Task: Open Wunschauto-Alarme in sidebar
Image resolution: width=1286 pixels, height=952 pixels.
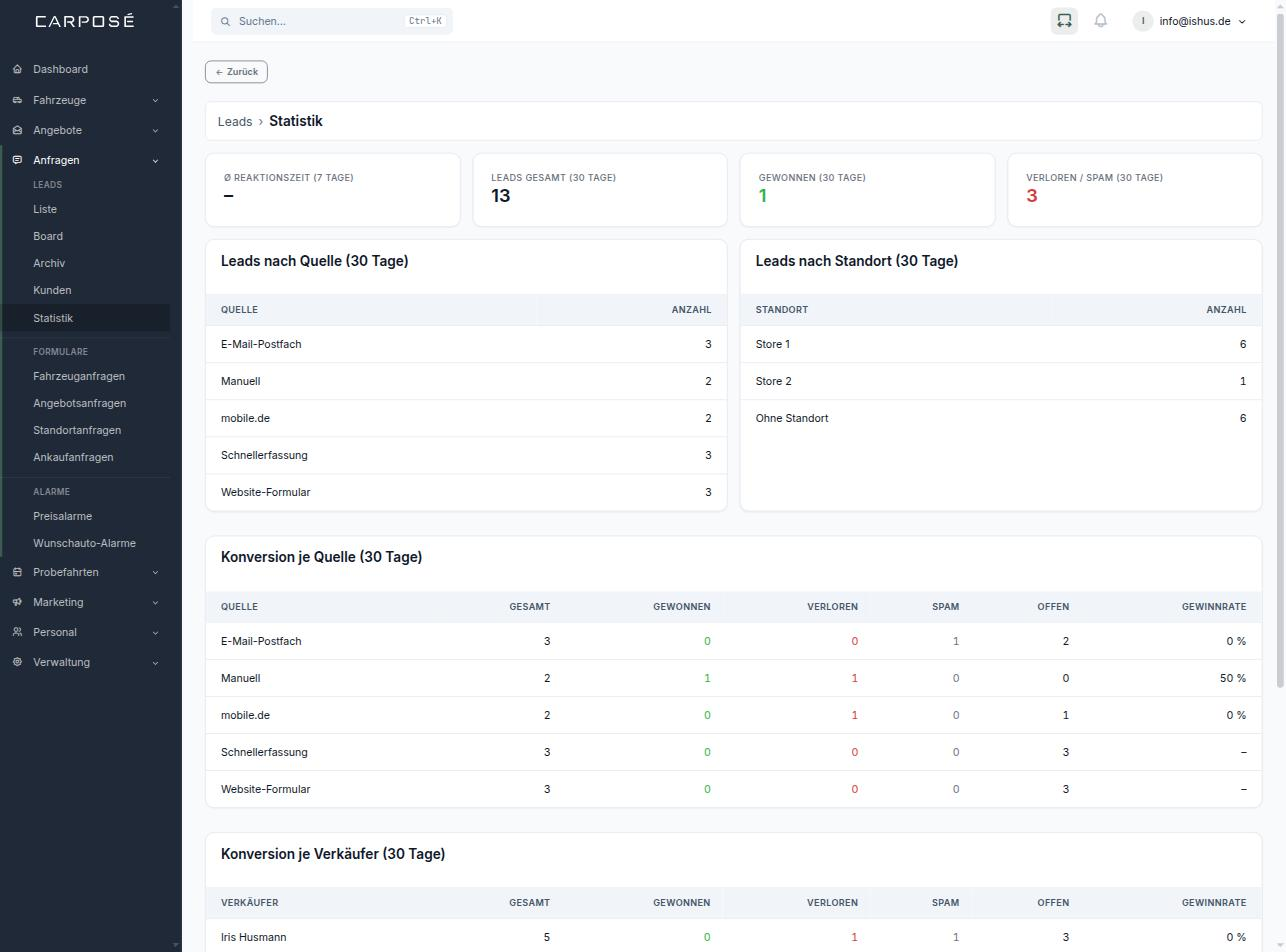Action: pyautogui.click(x=84, y=543)
